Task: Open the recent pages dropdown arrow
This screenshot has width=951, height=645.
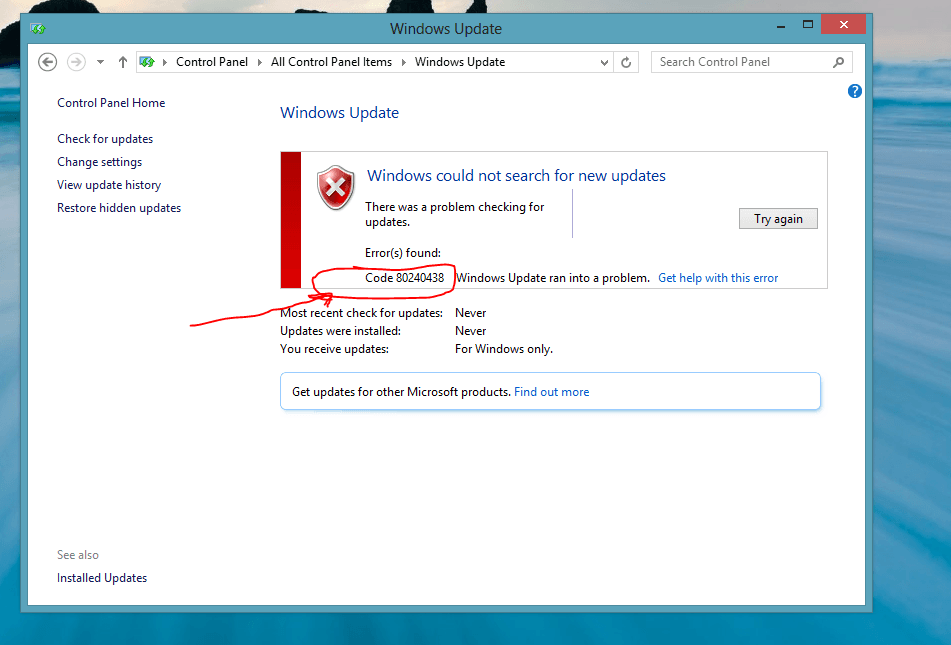Action: click(x=100, y=61)
